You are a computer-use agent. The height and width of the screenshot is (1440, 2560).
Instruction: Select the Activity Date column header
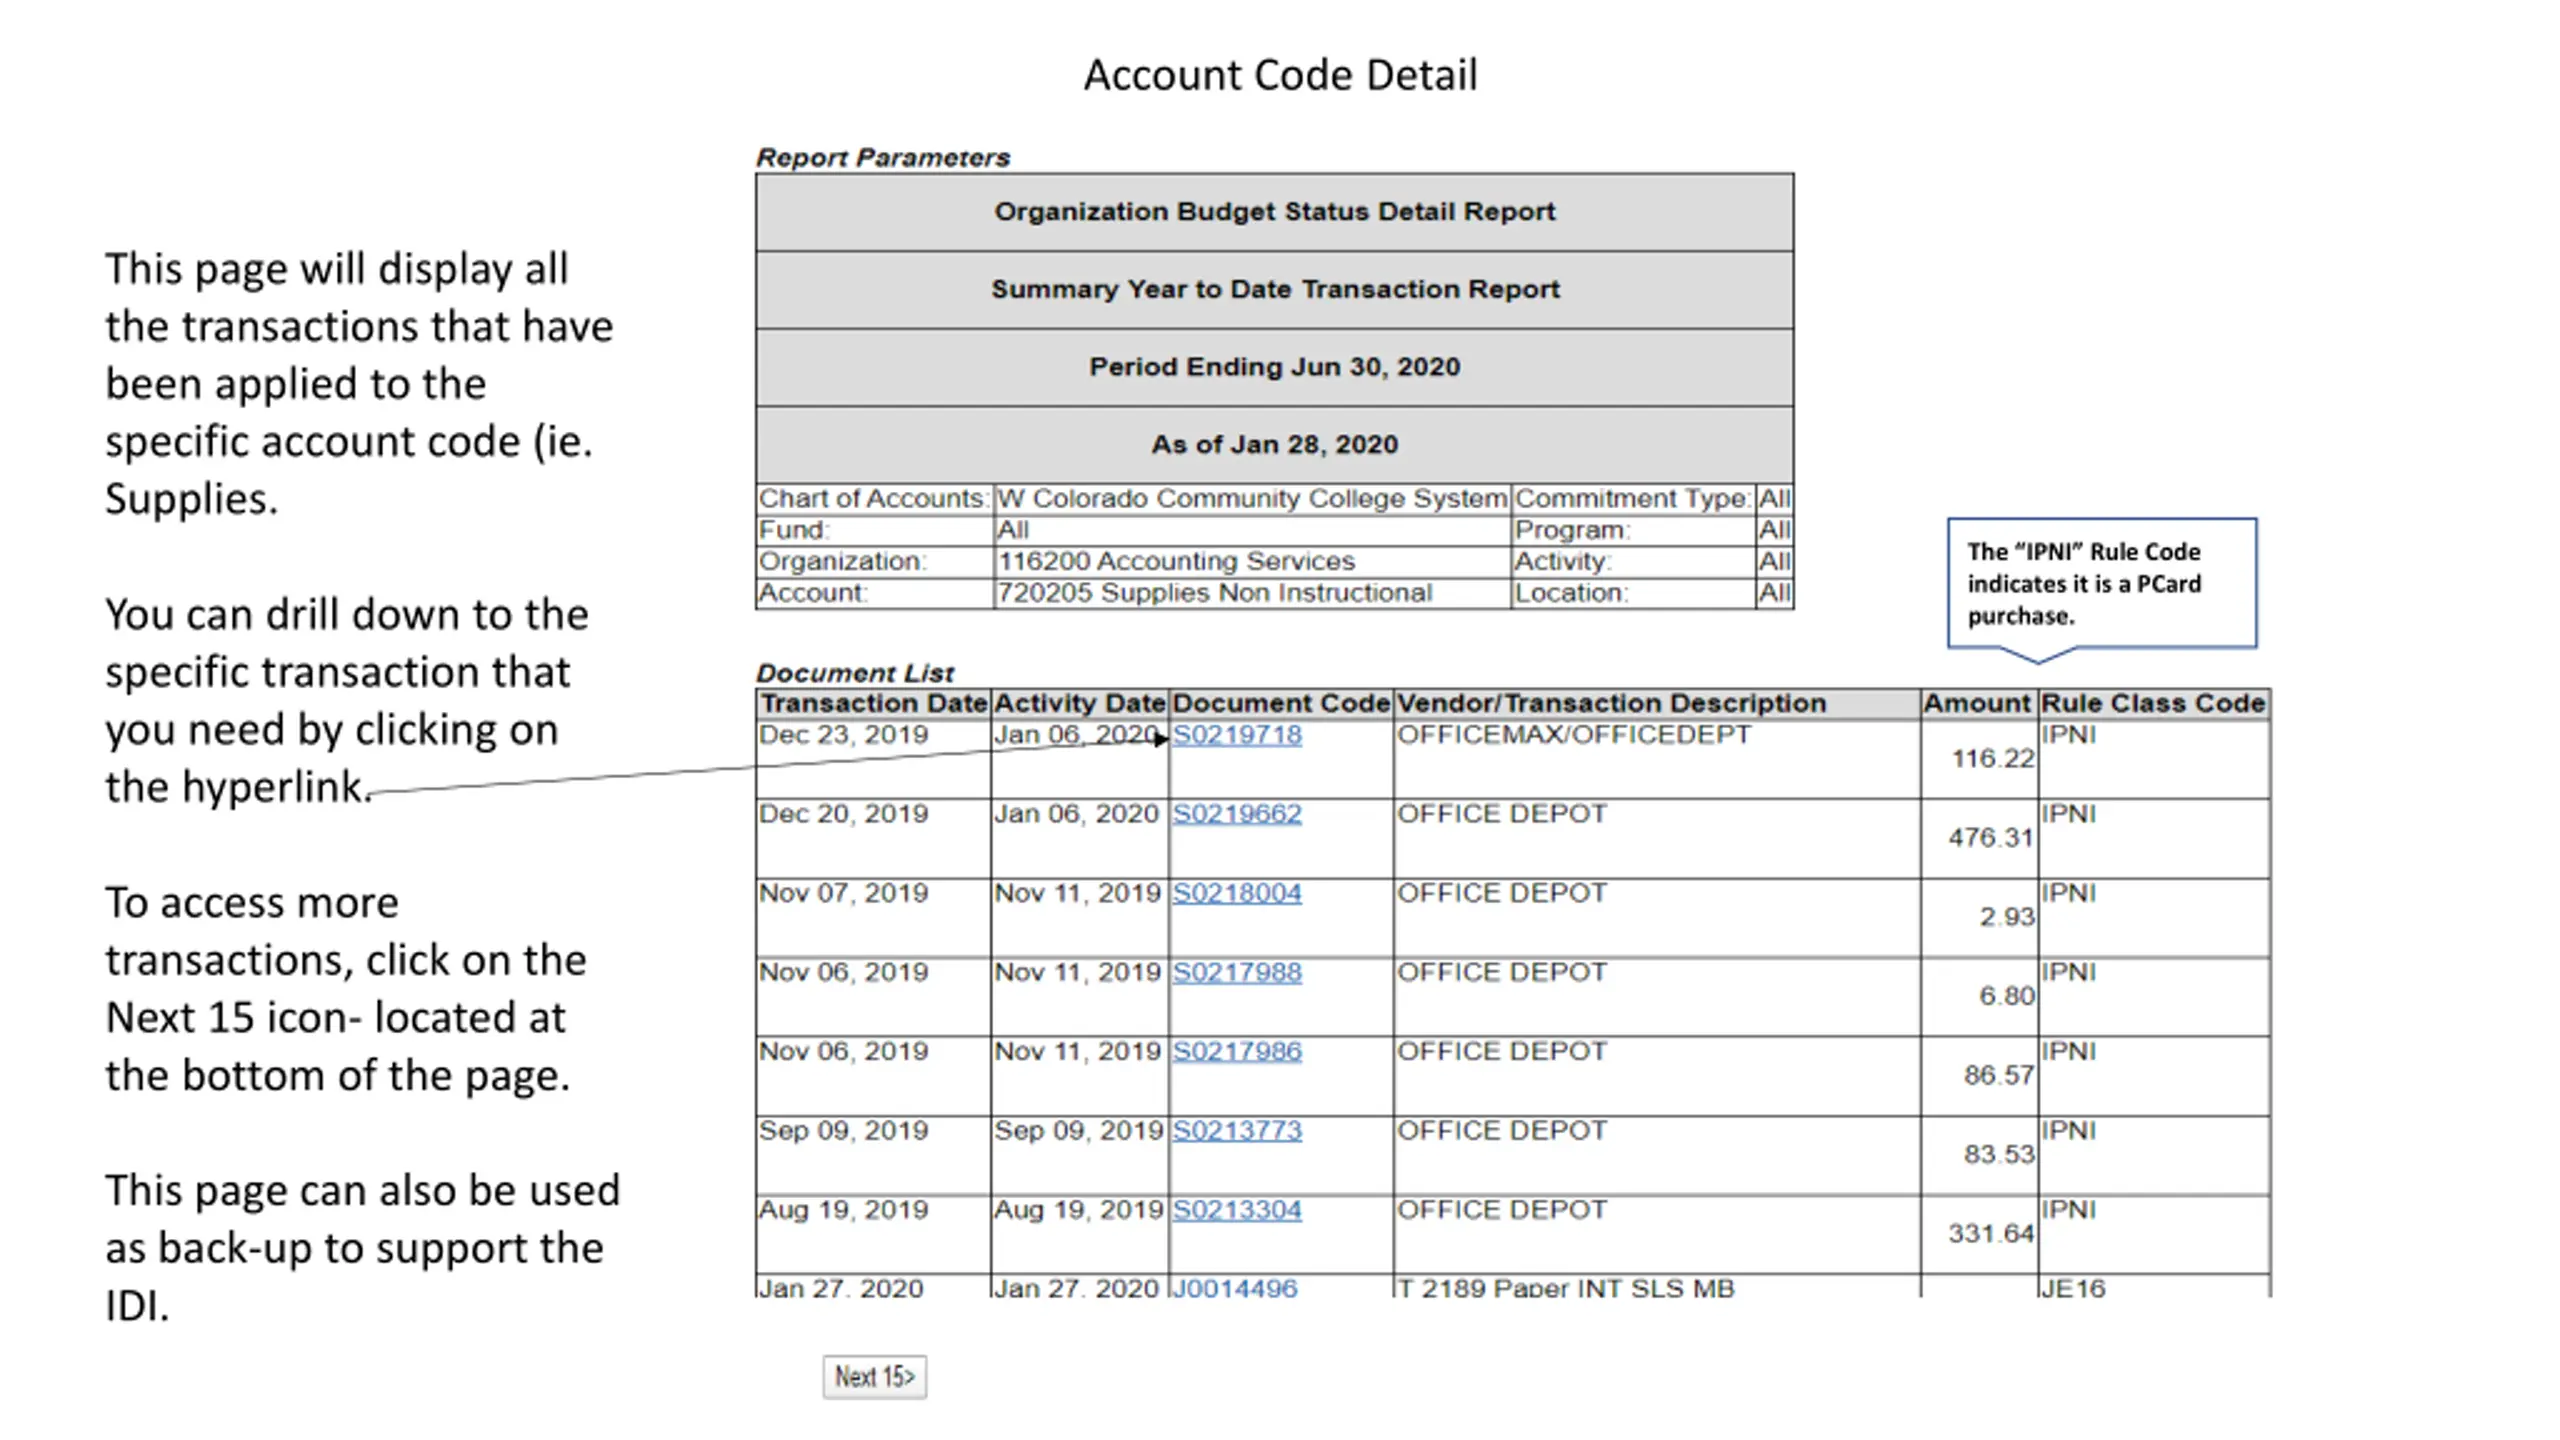point(1080,704)
